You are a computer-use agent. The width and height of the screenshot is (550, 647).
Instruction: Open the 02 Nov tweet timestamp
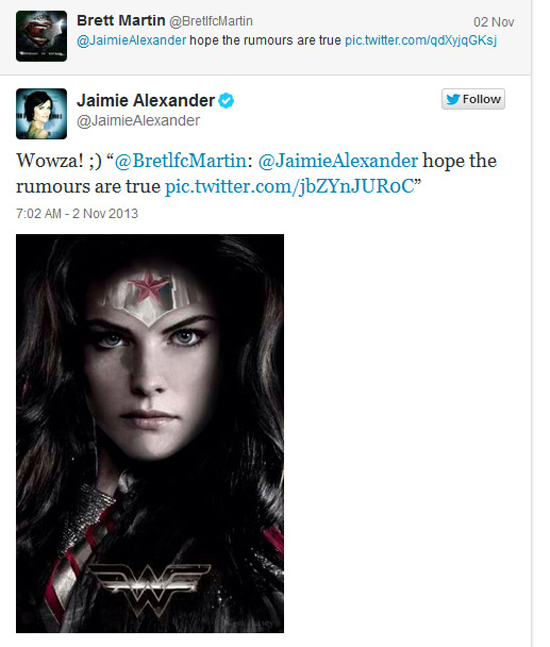(494, 22)
